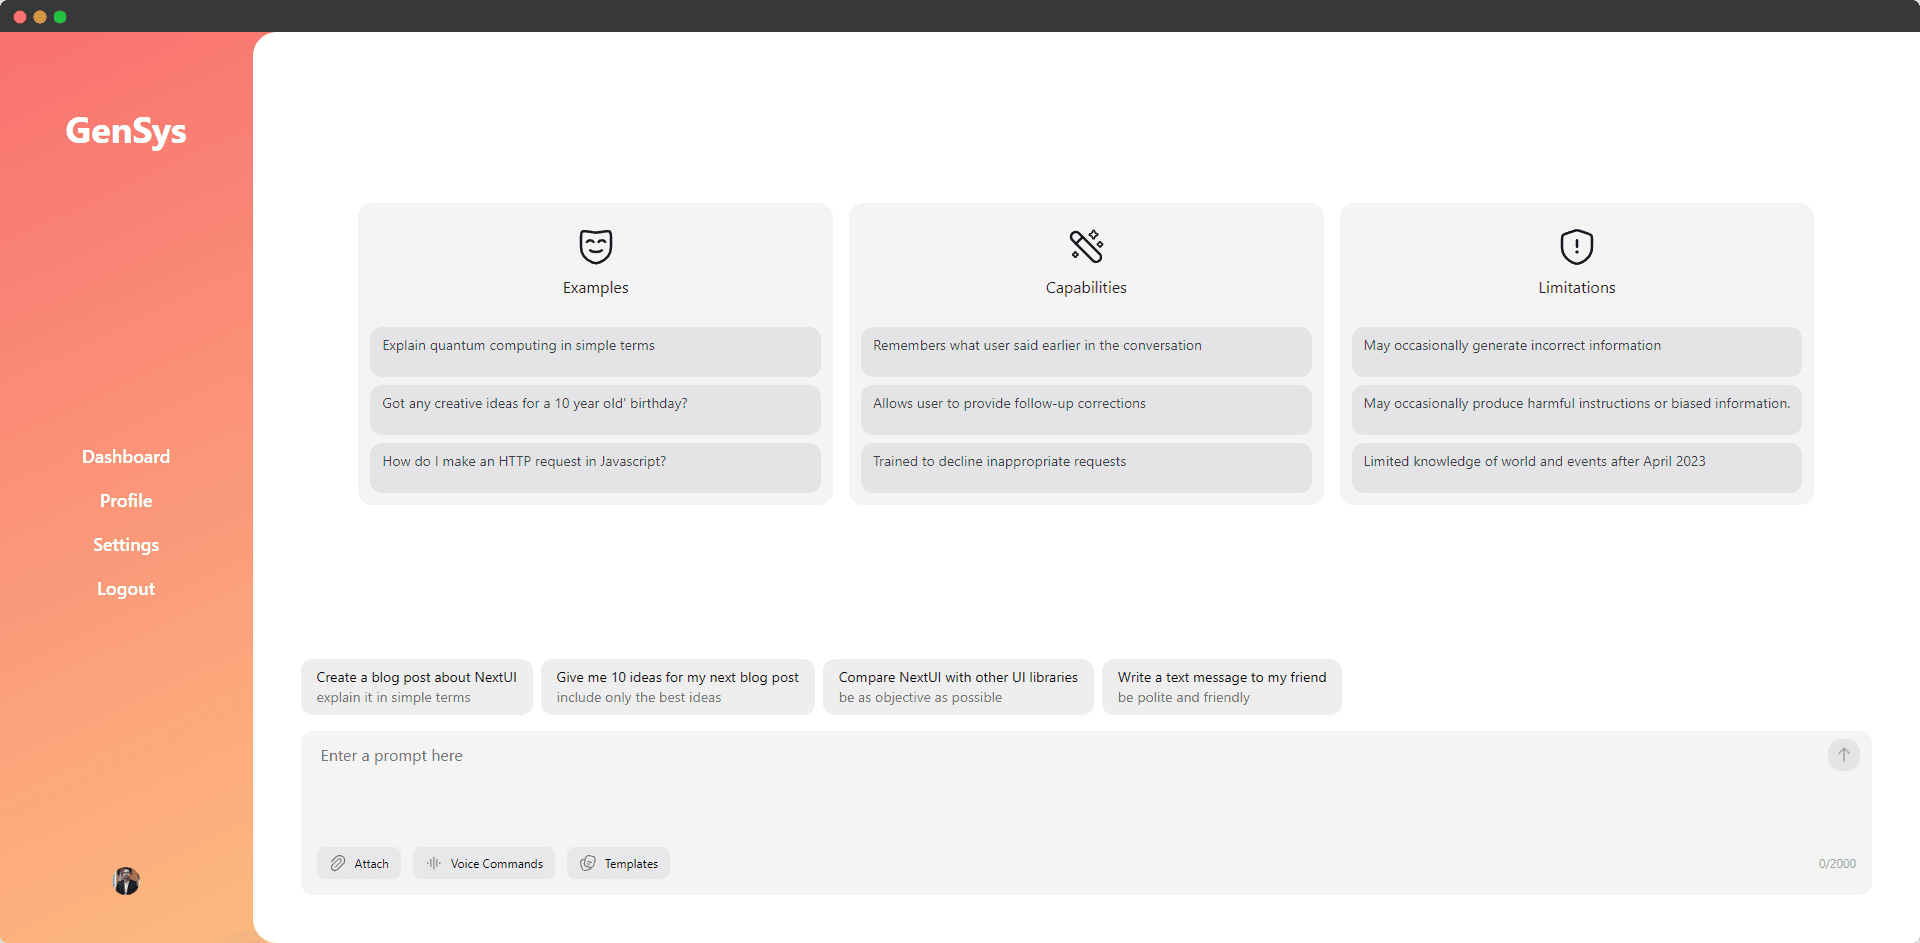
Task: Pick 'Write a text message to my friend' suggestion
Action: (1221, 687)
